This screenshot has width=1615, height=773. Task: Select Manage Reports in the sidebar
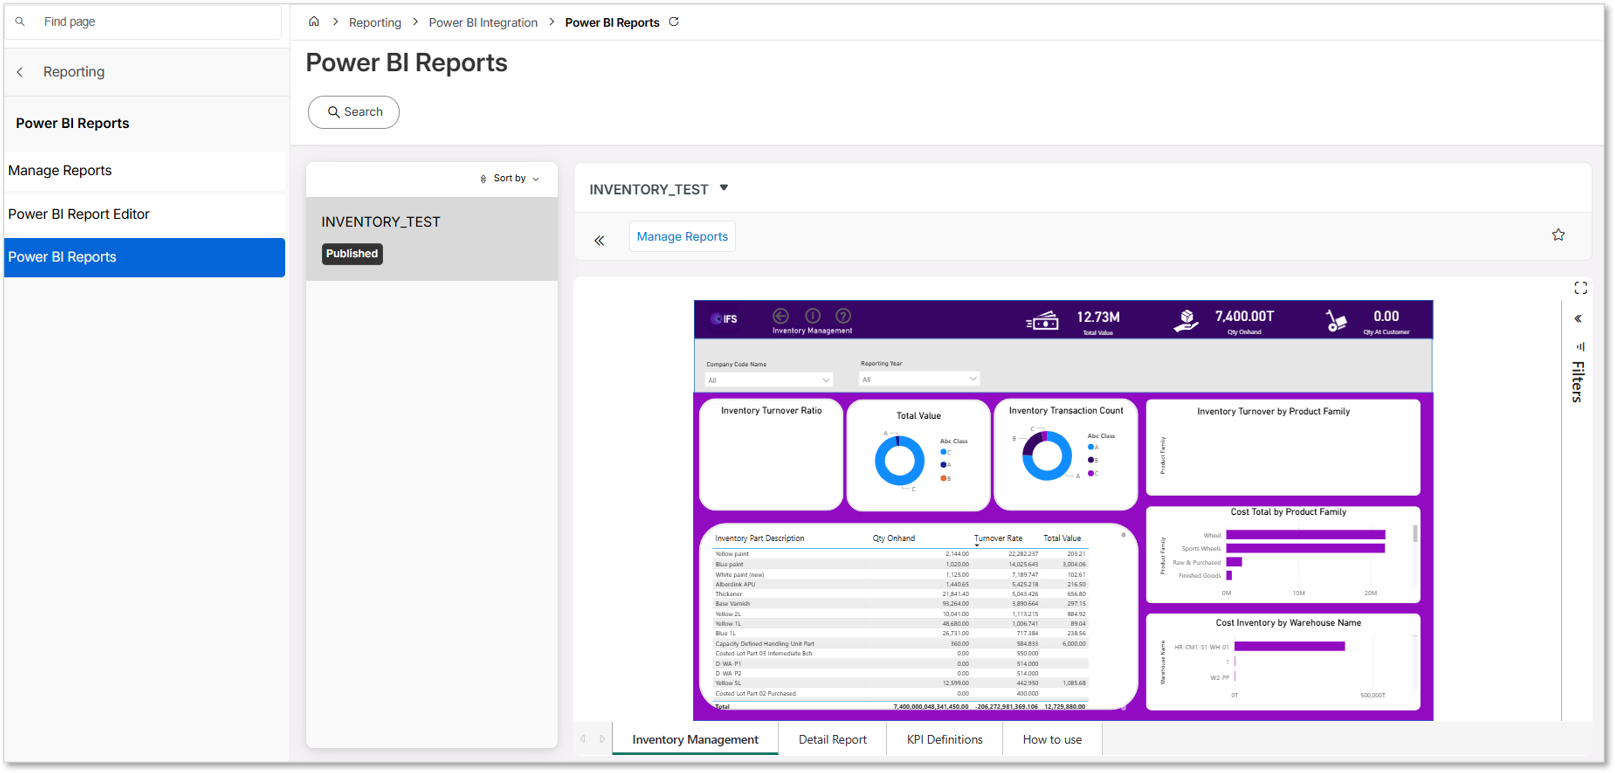tap(145, 171)
